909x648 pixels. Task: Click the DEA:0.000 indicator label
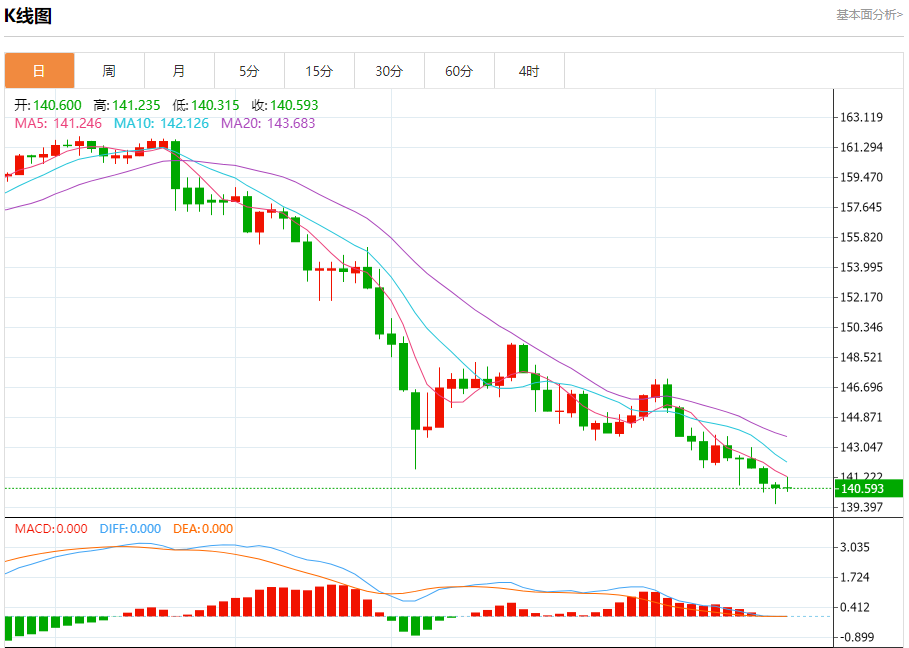tap(203, 529)
